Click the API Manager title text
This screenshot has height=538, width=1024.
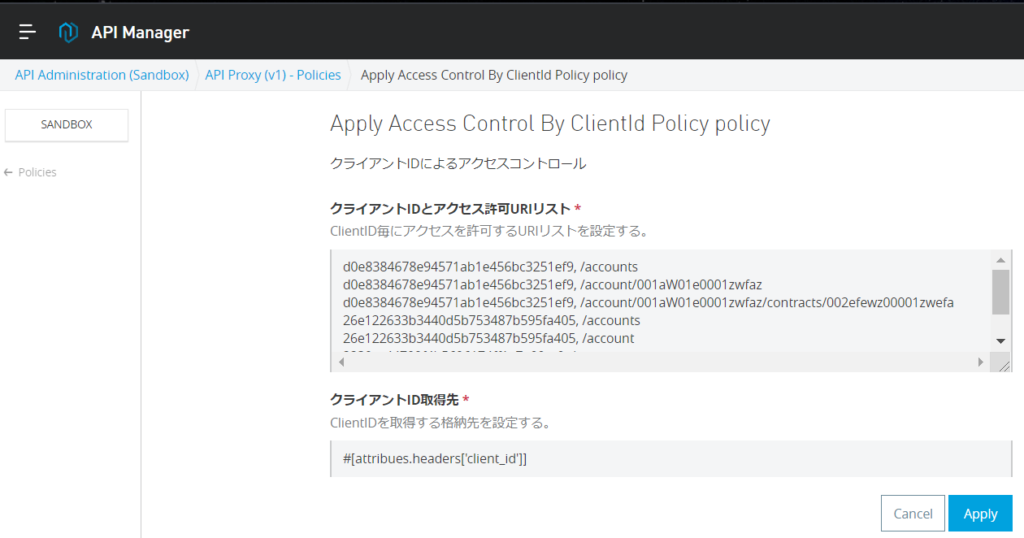(x=139, y=33)
